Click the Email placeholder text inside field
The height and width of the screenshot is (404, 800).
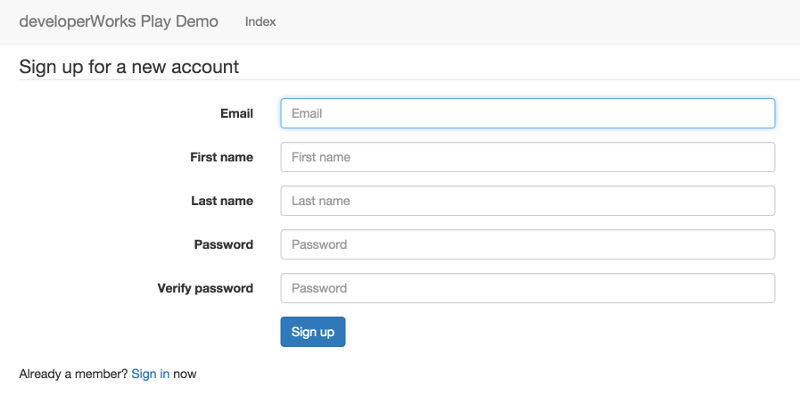(306, 113)
